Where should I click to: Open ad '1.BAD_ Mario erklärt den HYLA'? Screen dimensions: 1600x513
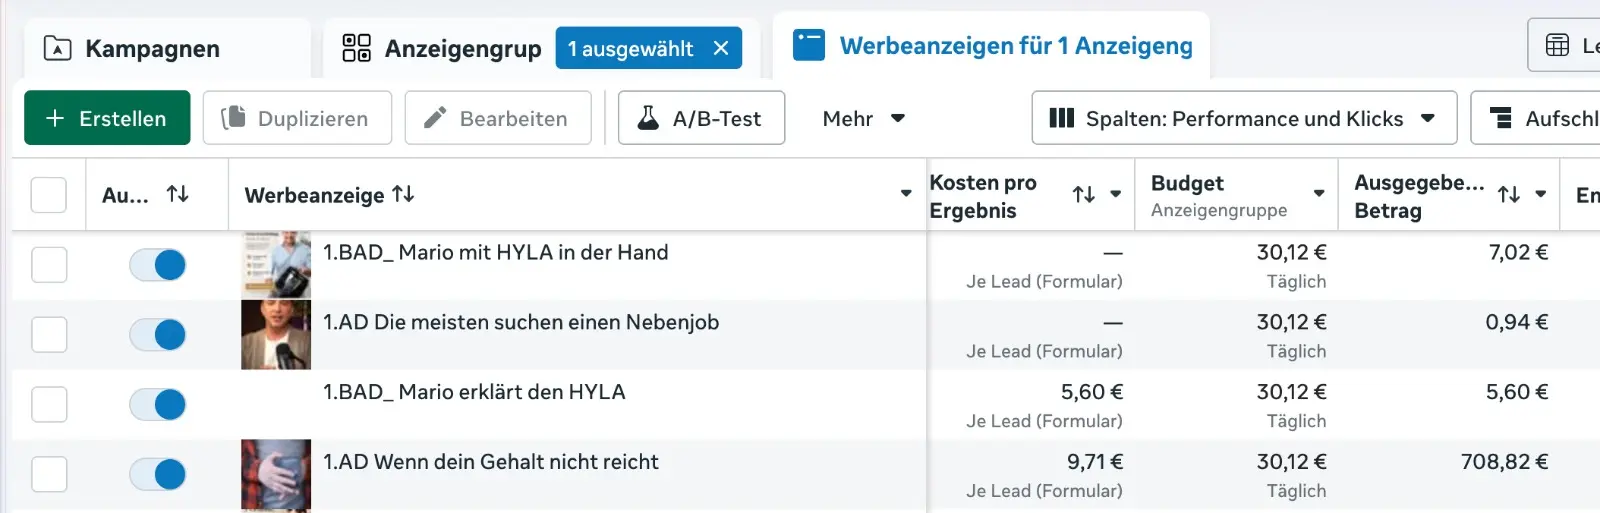pyautogui.click(x=474, y=393)
